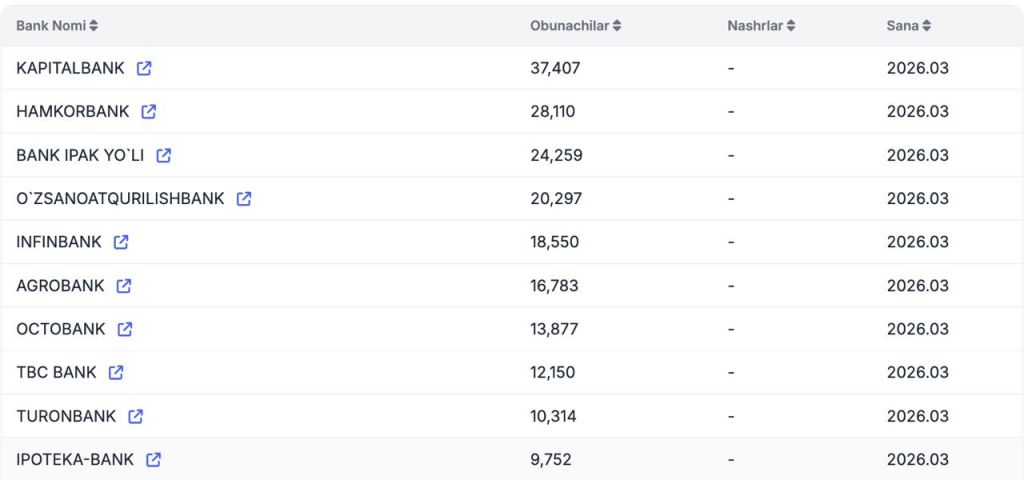
Task: Click the HAMKORBANK bank name
Action: click(x=73, y=112)
